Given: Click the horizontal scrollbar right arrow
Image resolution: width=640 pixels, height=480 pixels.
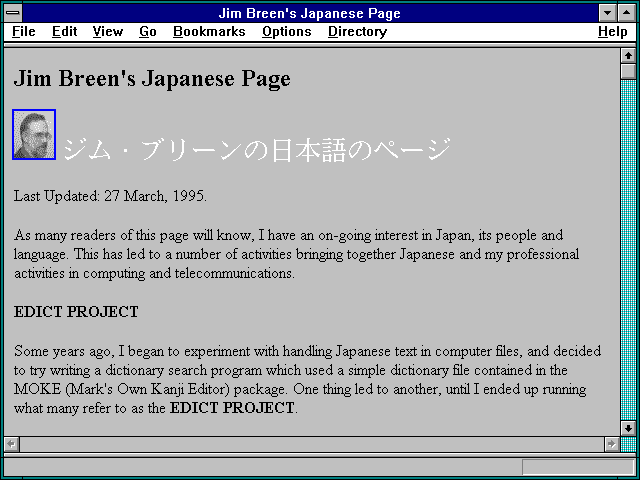Looking at the screenshot, I should [x=611, y=444].
